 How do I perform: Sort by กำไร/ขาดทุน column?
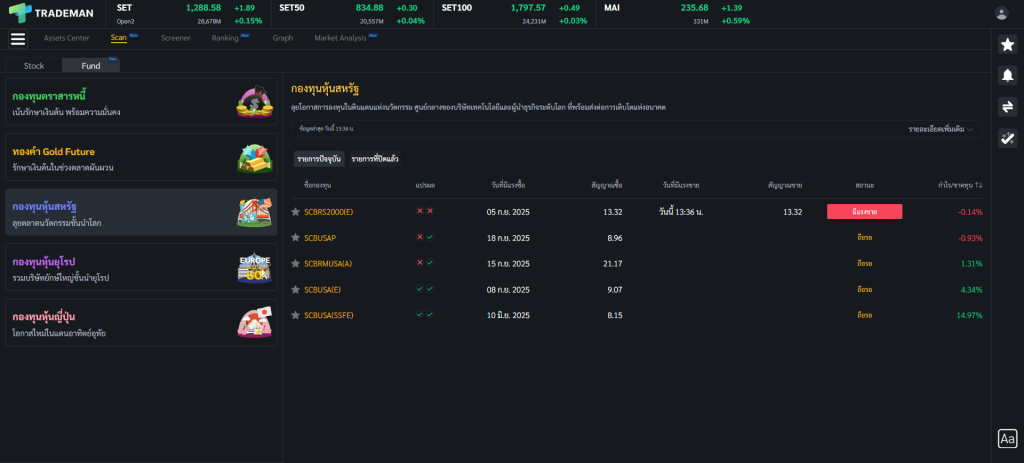pyautogui.click(x=959, y=185)
